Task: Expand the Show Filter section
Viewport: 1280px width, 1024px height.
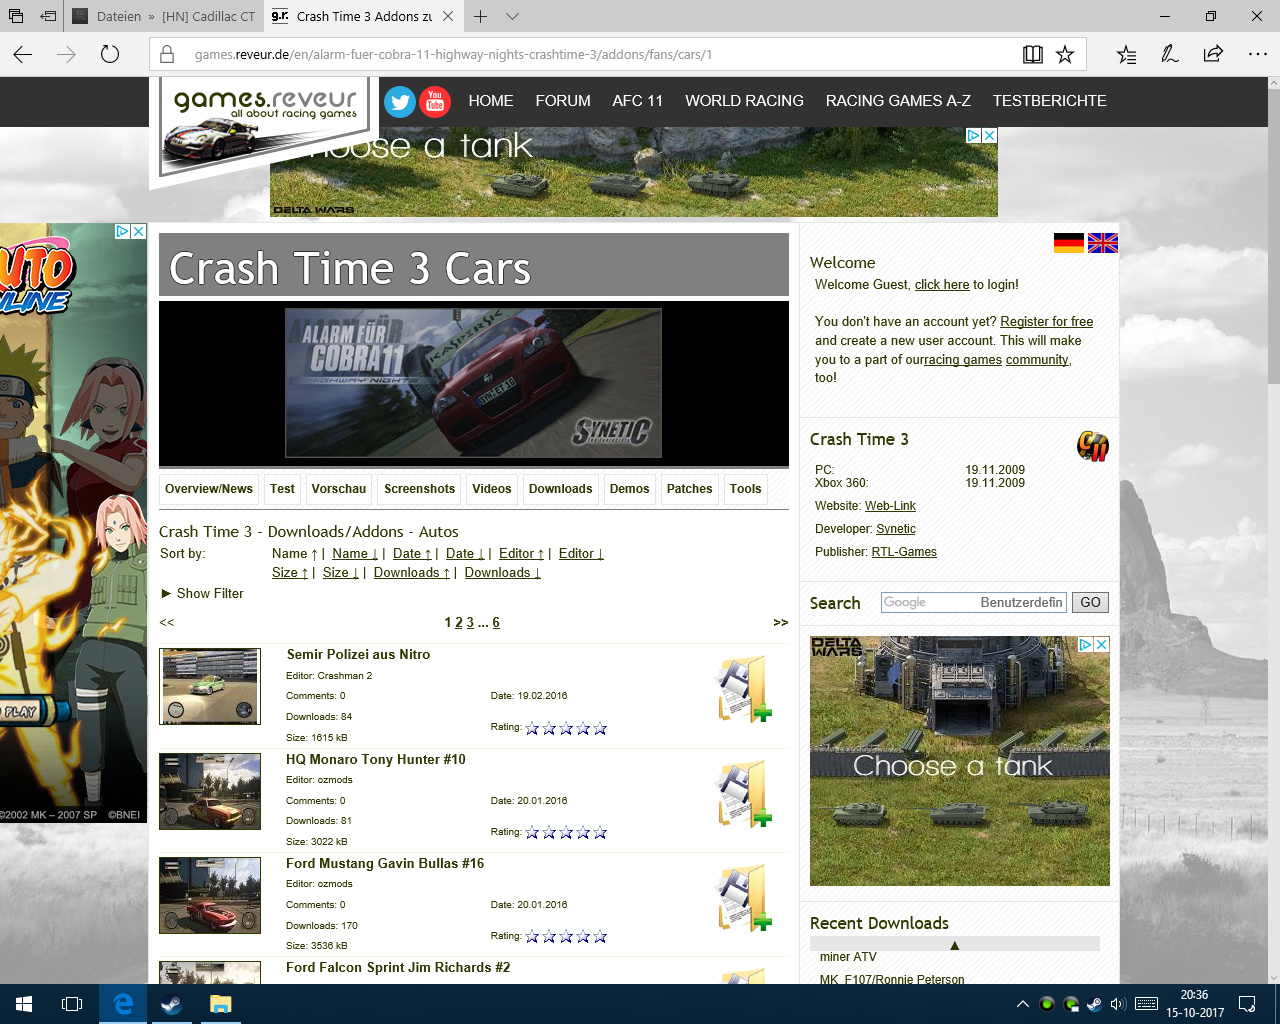Action: click(x=203, y=593)
